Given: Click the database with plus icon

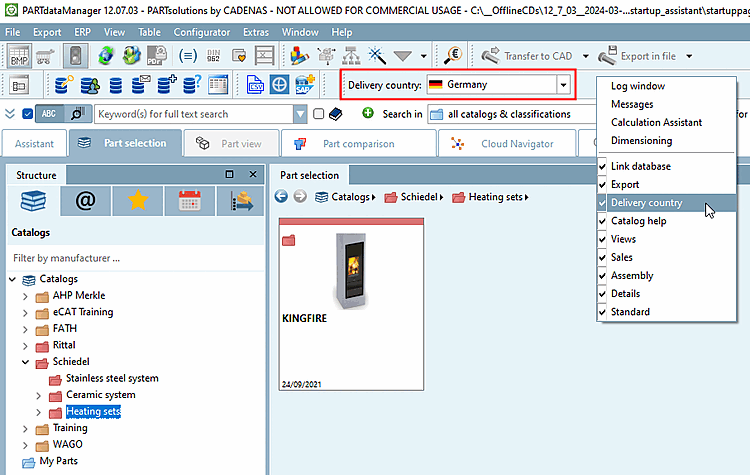Looking at the screenshot, I should 166,85.
